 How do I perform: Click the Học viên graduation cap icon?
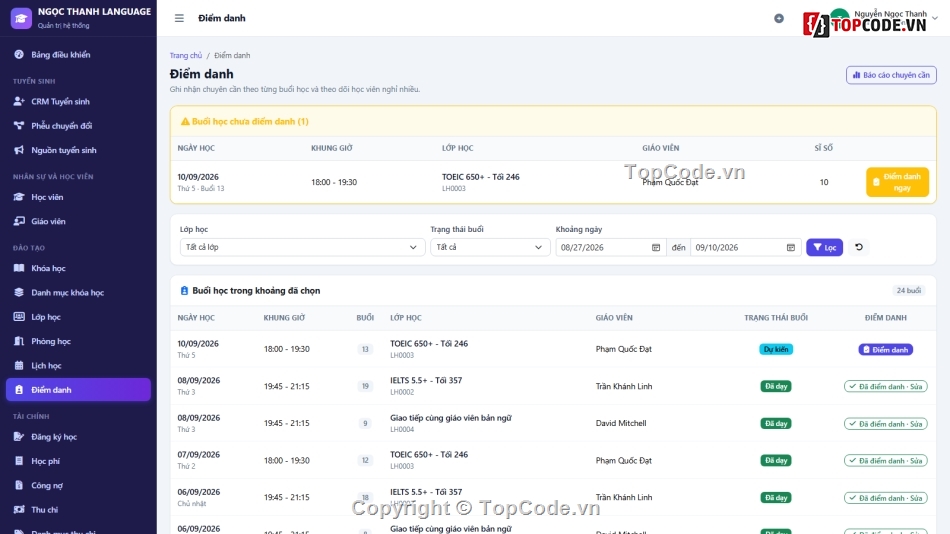pos(19,197)
